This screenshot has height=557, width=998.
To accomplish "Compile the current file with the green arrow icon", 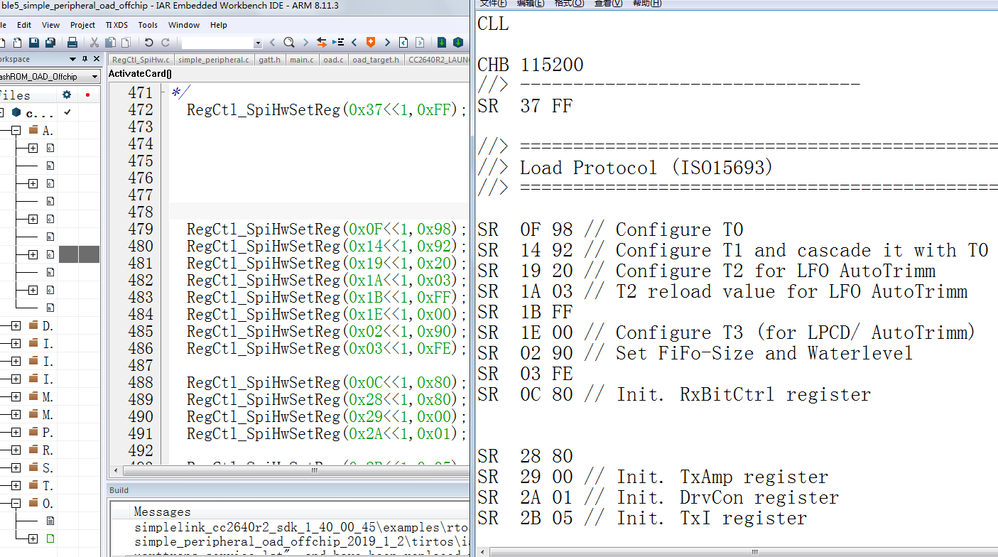I will pyautogui.click(x=442, y=43).
